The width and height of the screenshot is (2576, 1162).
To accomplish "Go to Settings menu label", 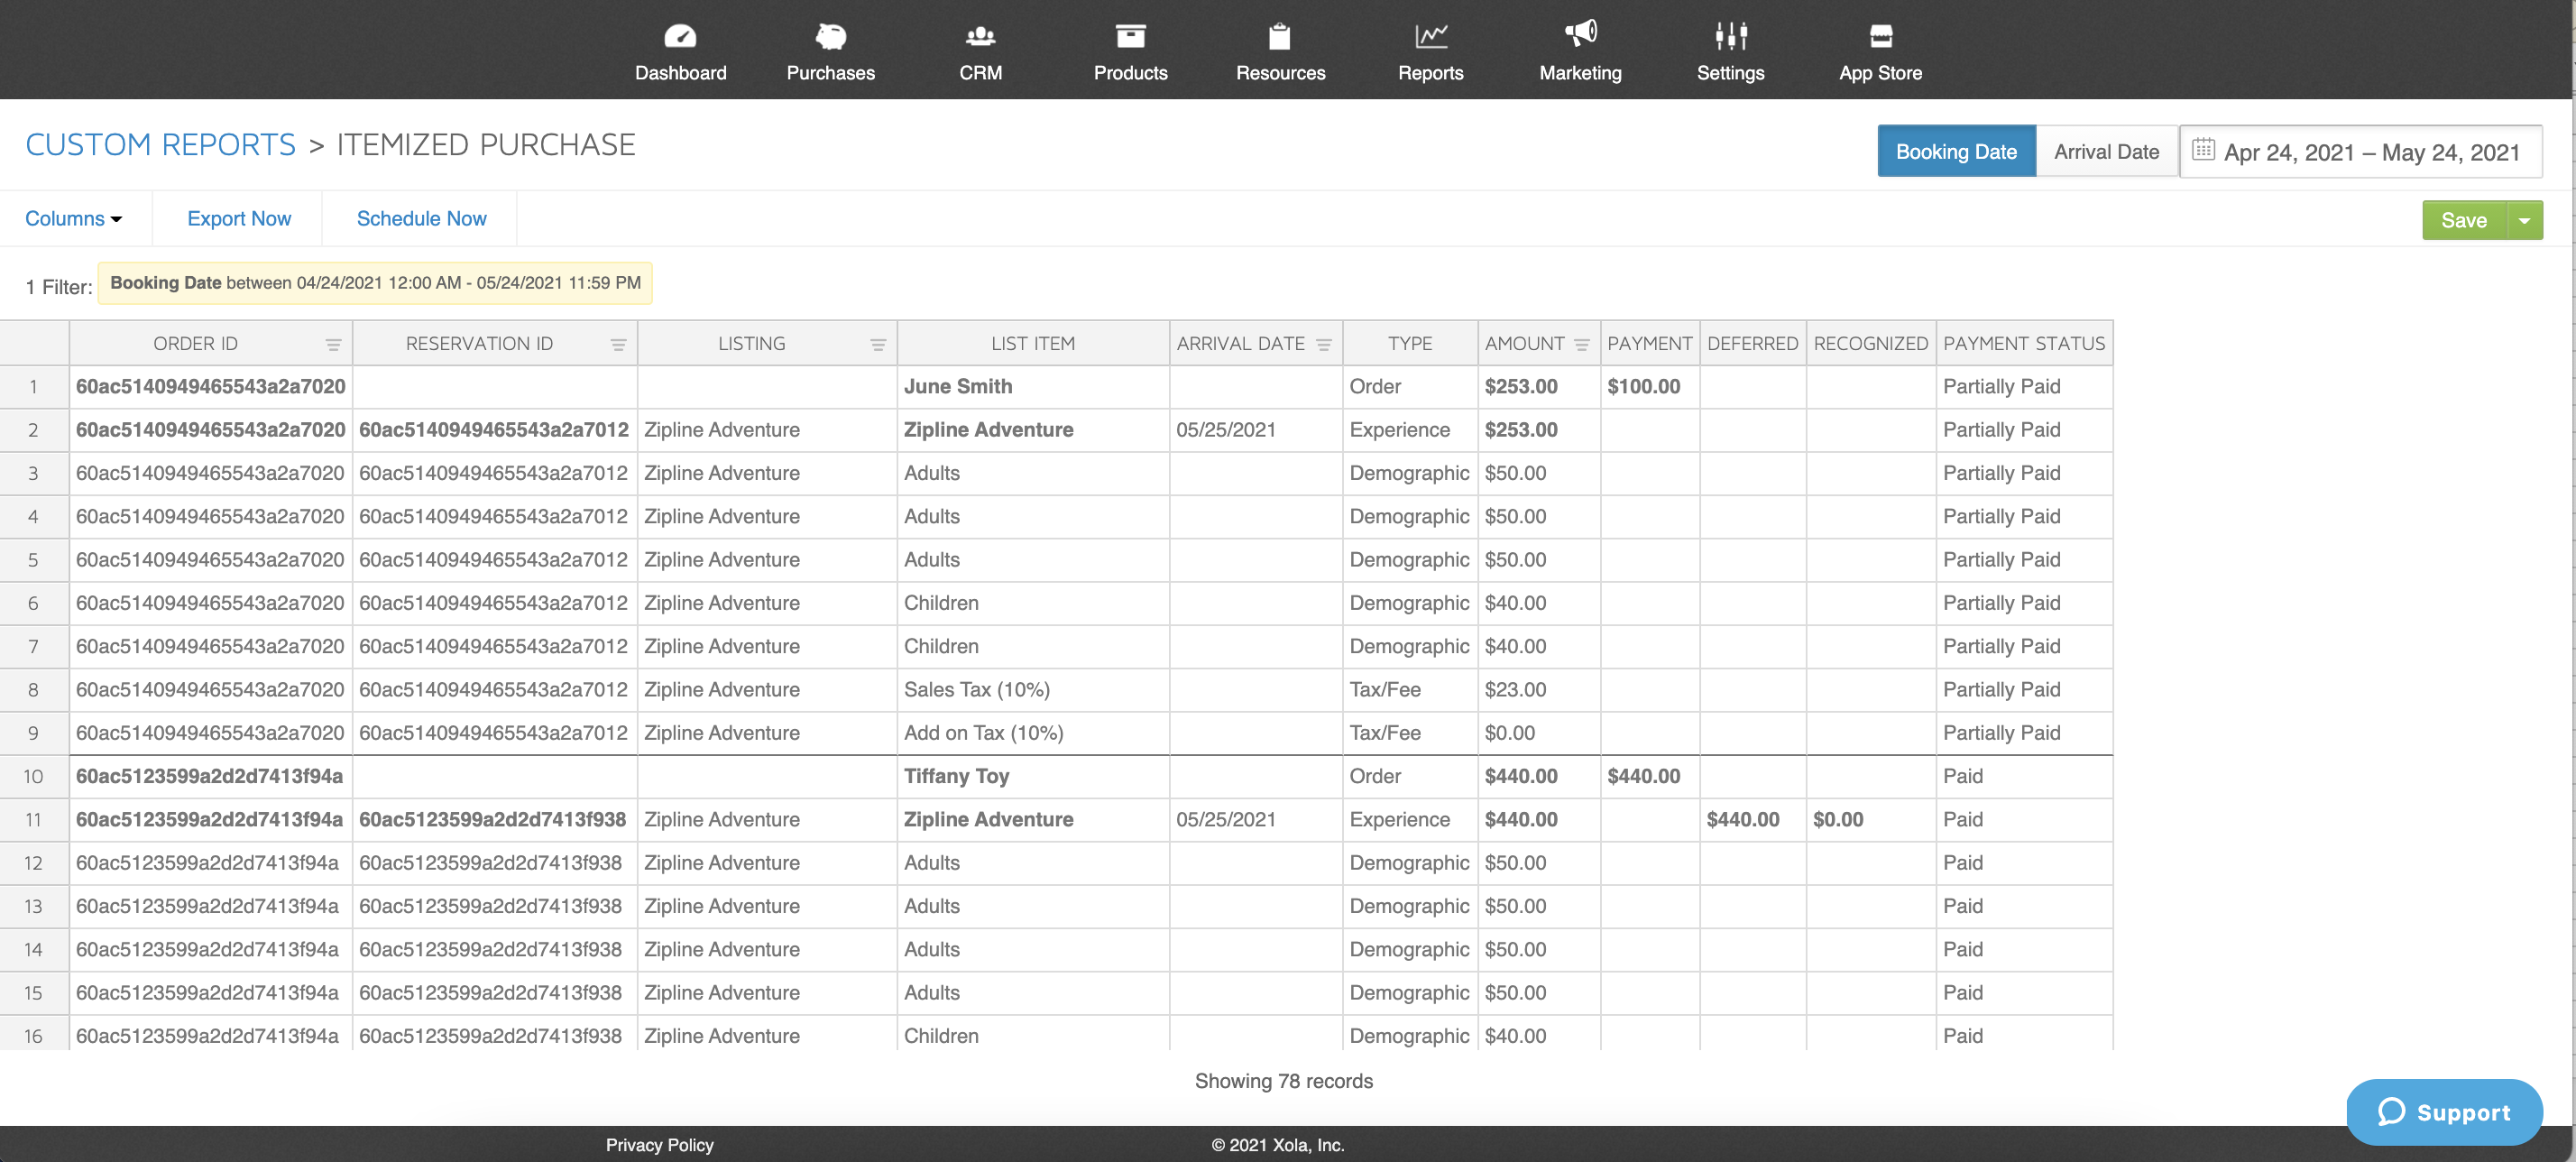I will click(x=1730, y=73).
